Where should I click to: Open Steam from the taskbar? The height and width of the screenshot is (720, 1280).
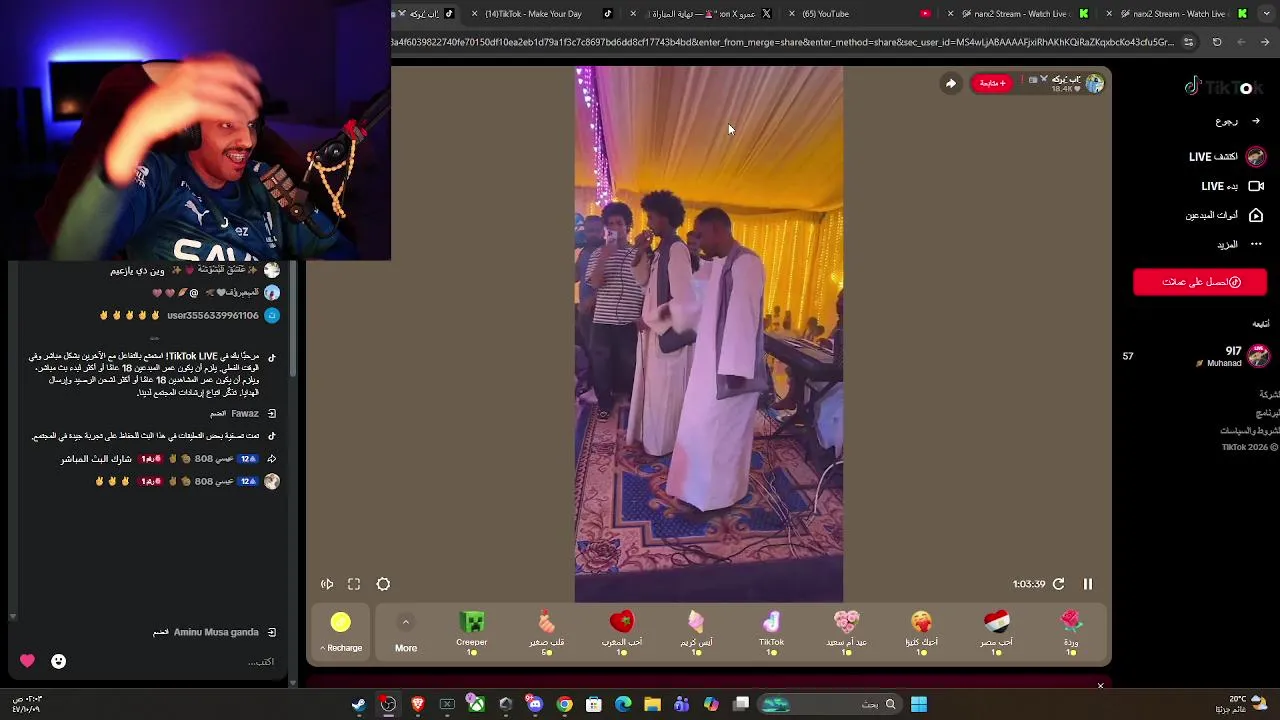[x=359, y=705]
